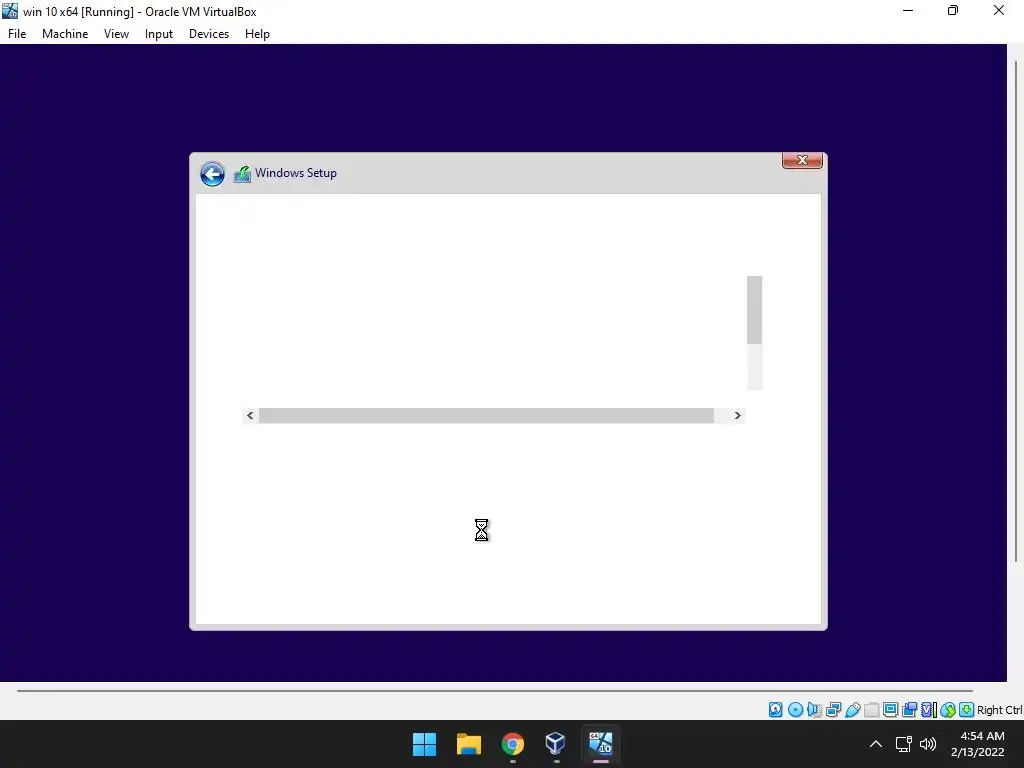
Task: Open the File menu
Action: coord(17,34)
